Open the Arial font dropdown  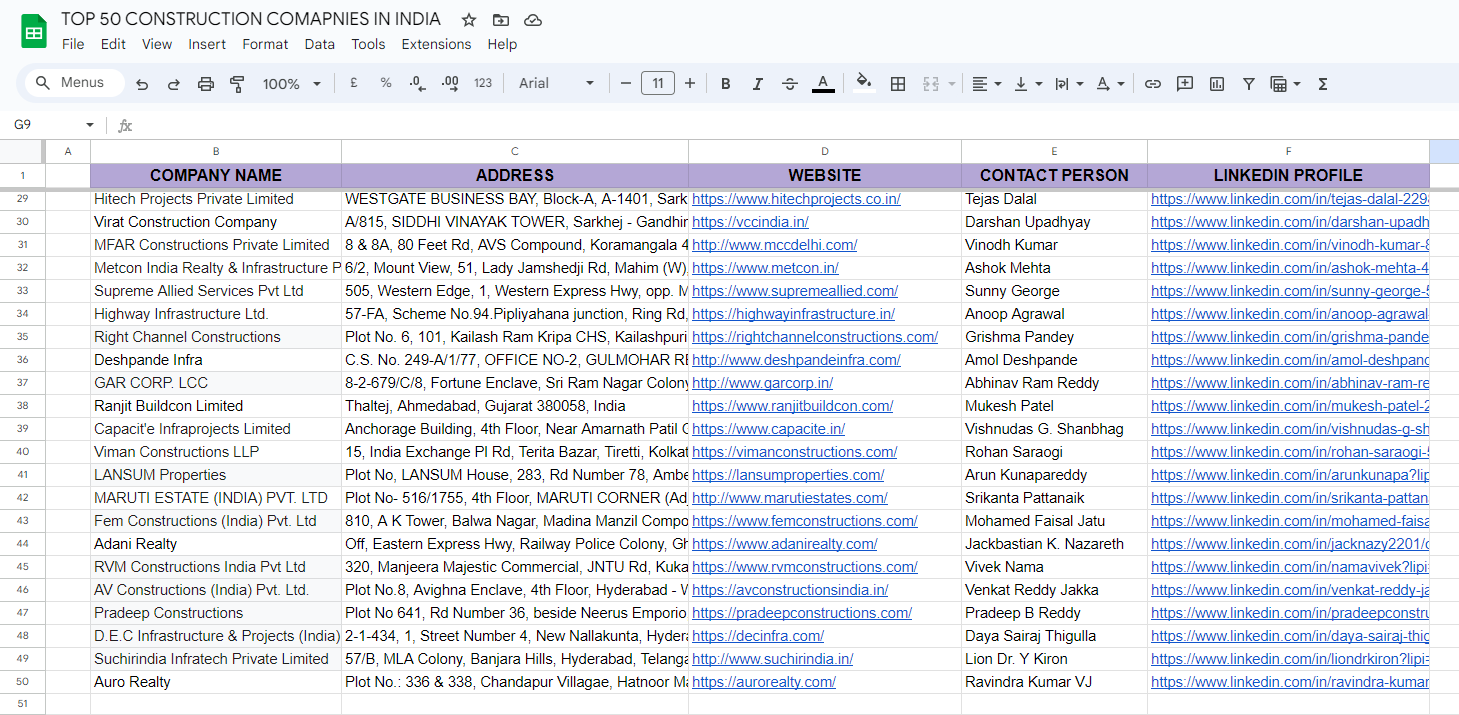tap(557, 84)
